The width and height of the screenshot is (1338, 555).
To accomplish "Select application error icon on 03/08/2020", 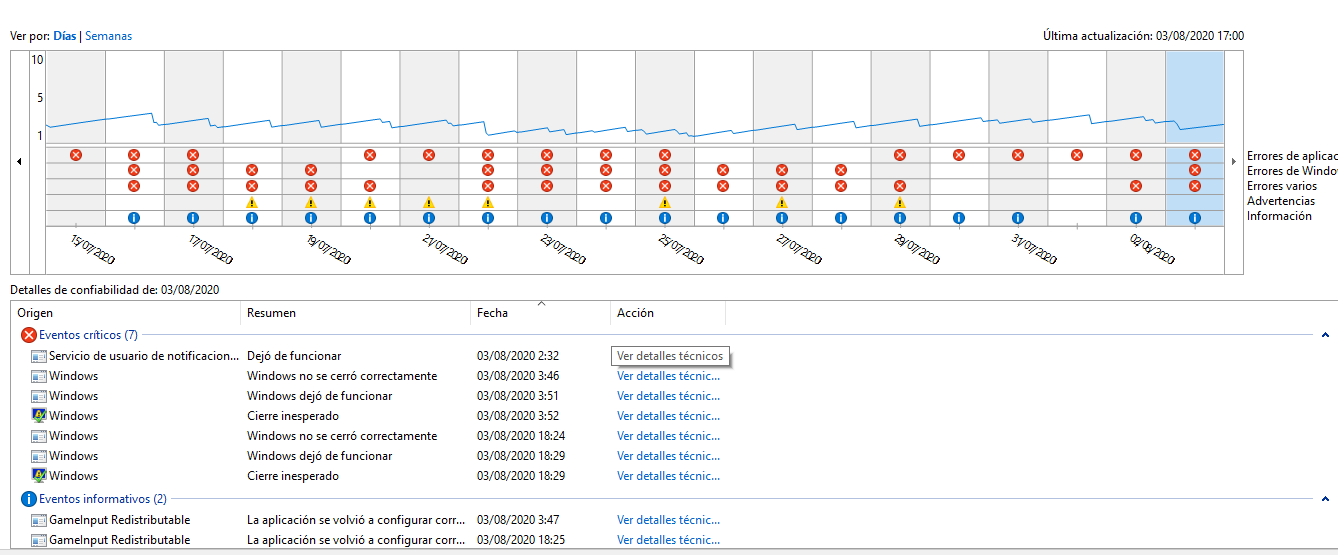I will pos(1195,155).
